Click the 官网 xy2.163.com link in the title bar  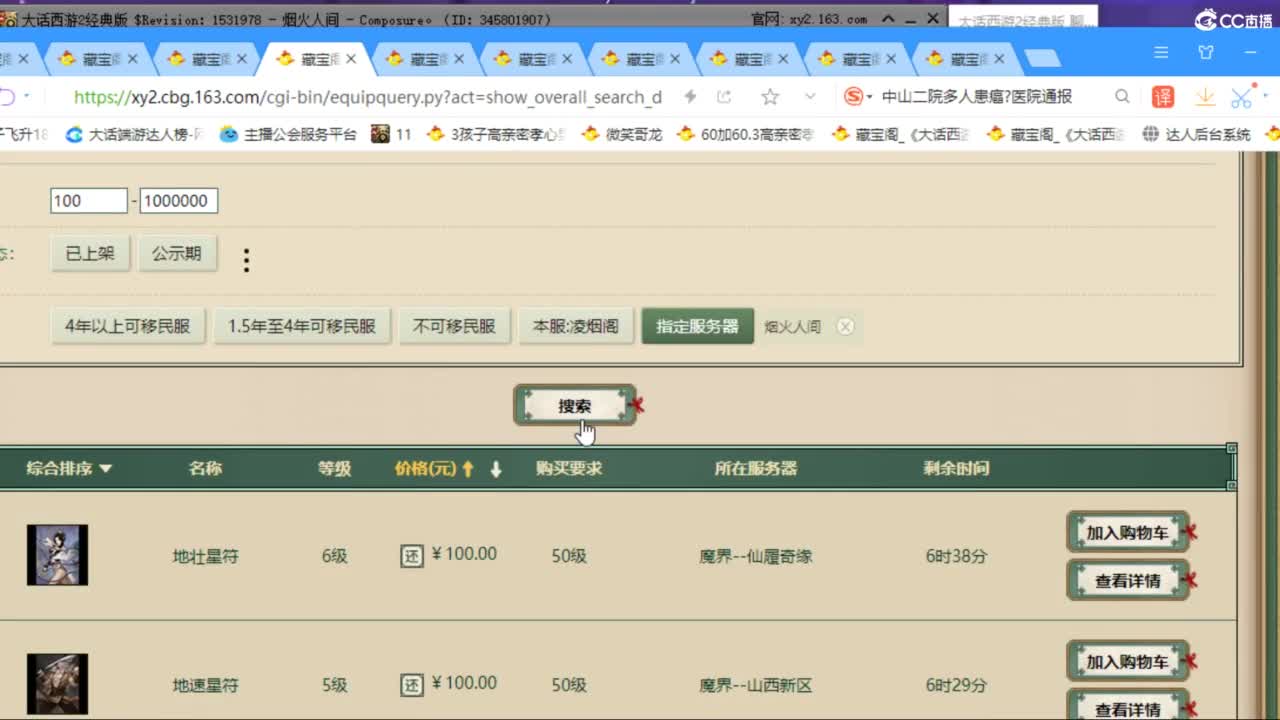point(809,19)
